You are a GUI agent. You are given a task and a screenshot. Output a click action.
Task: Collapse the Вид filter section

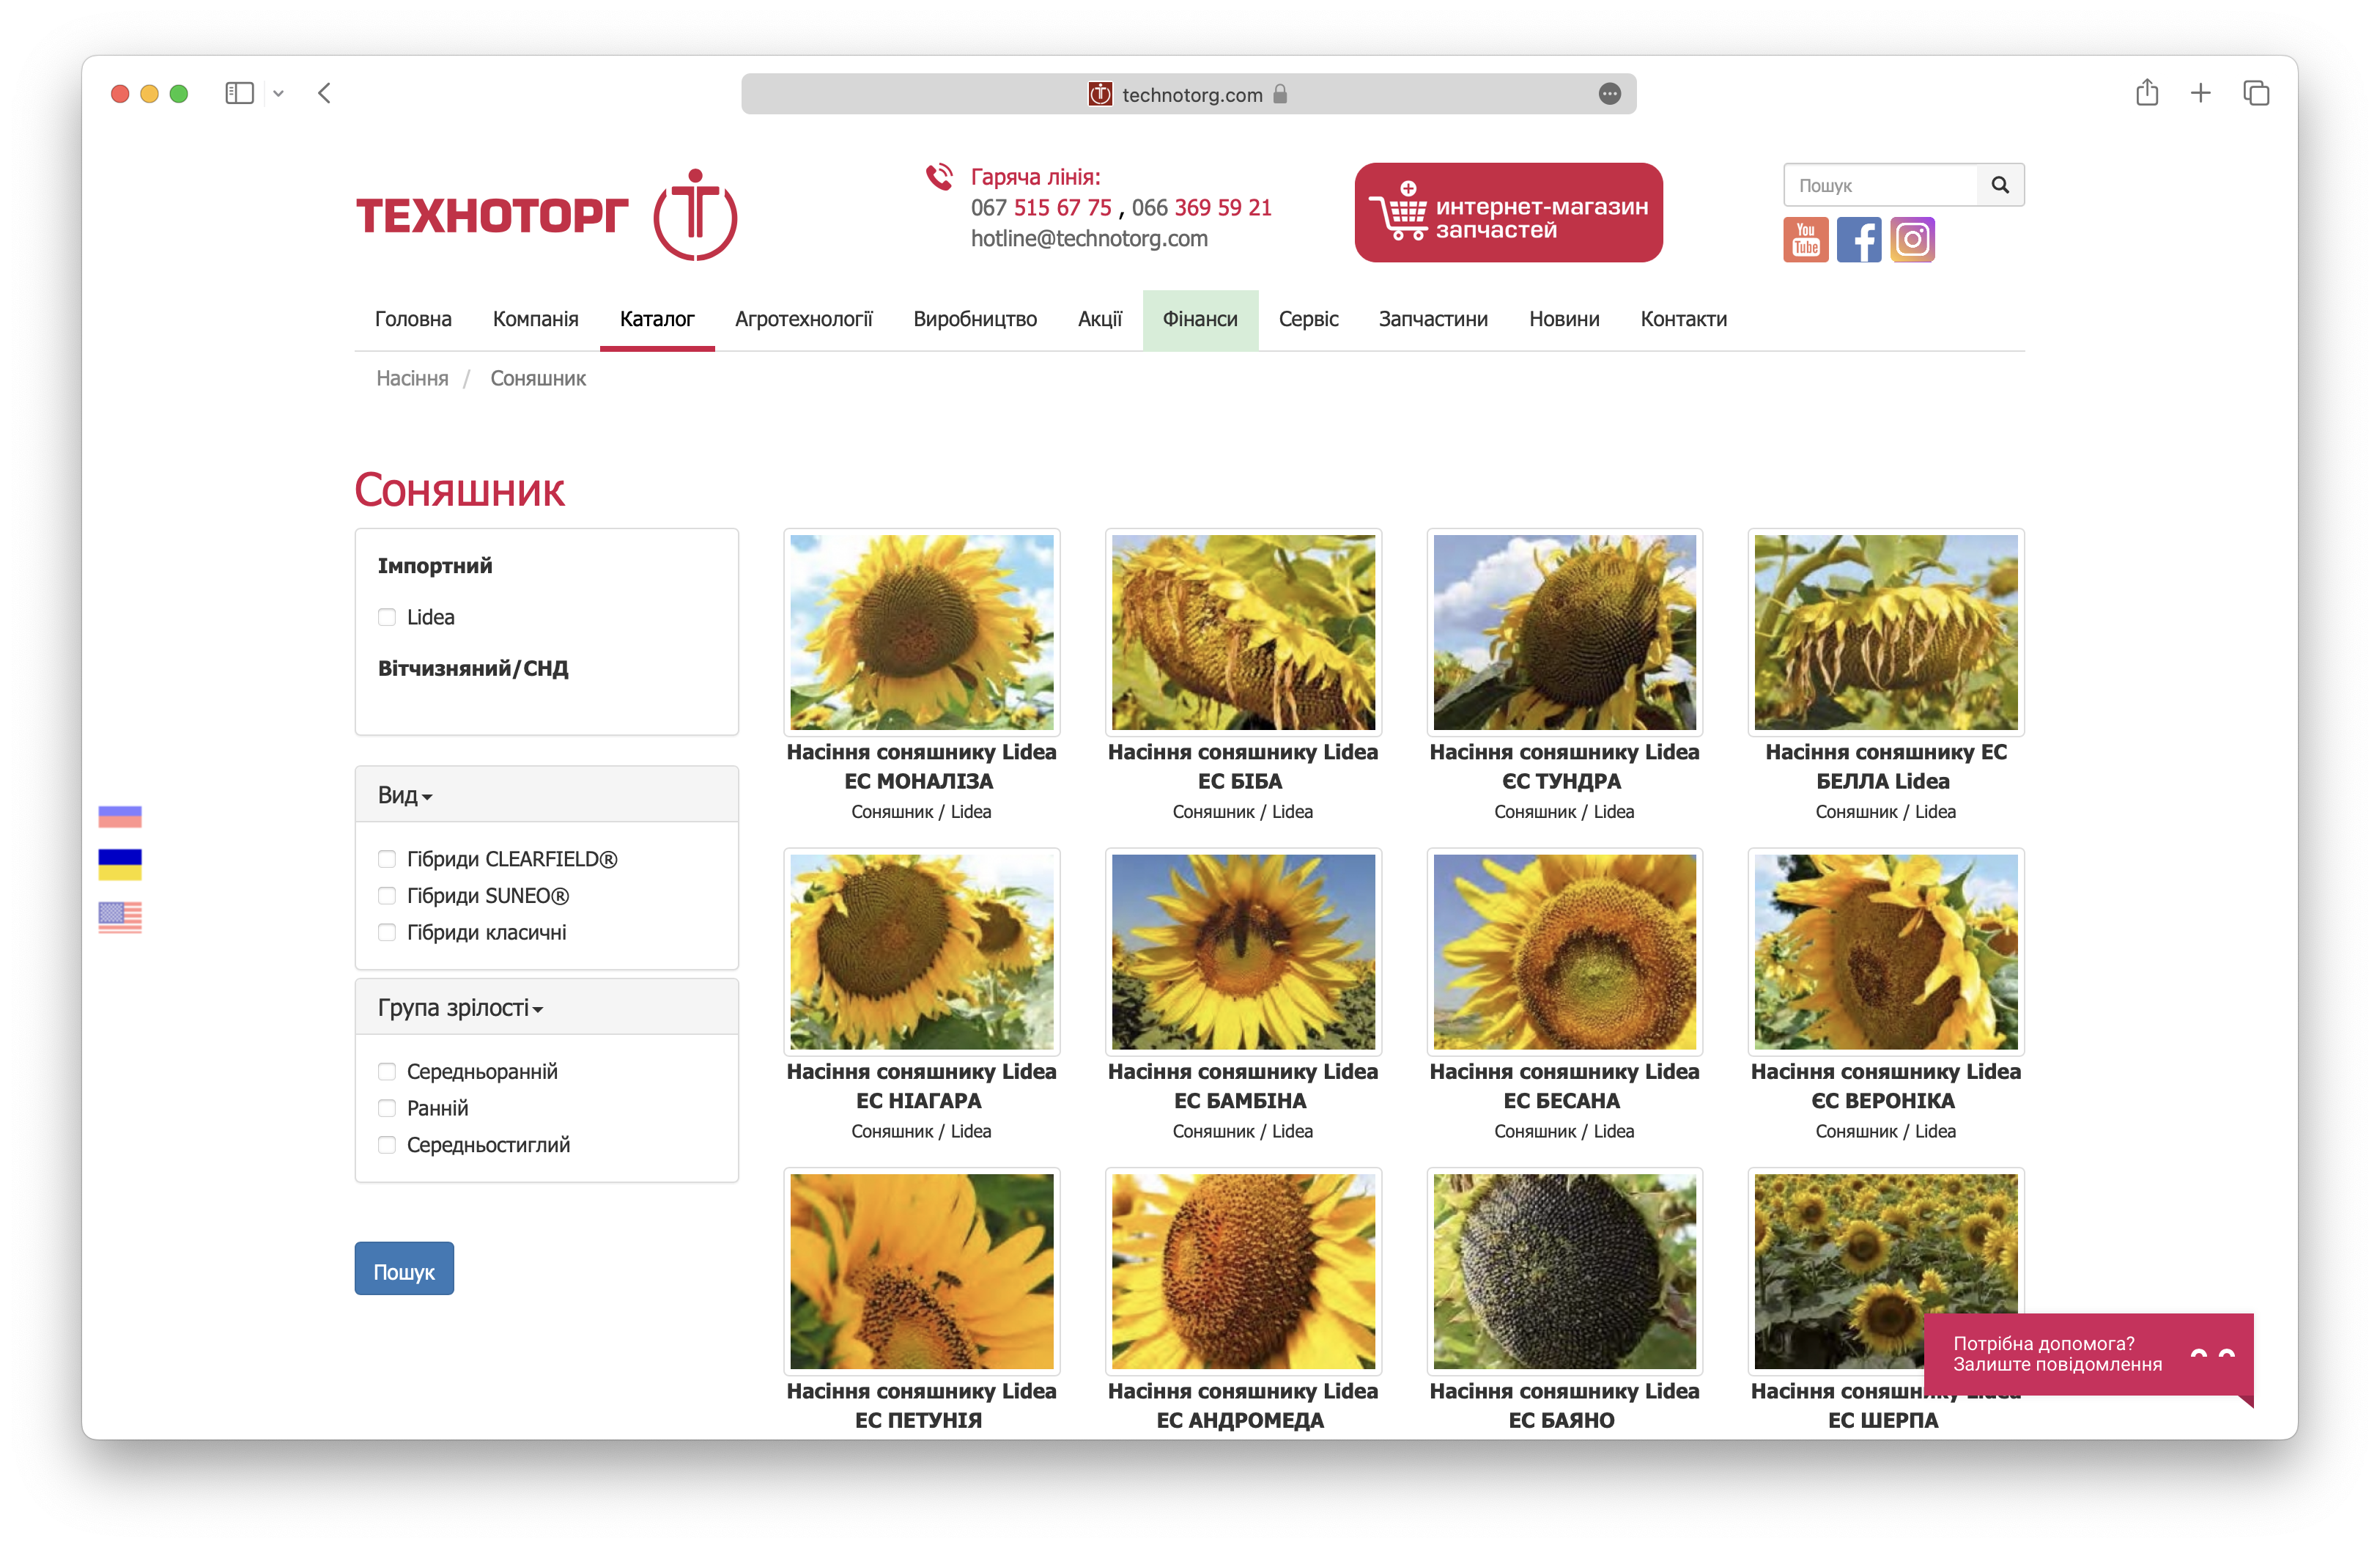coord(405,795)
